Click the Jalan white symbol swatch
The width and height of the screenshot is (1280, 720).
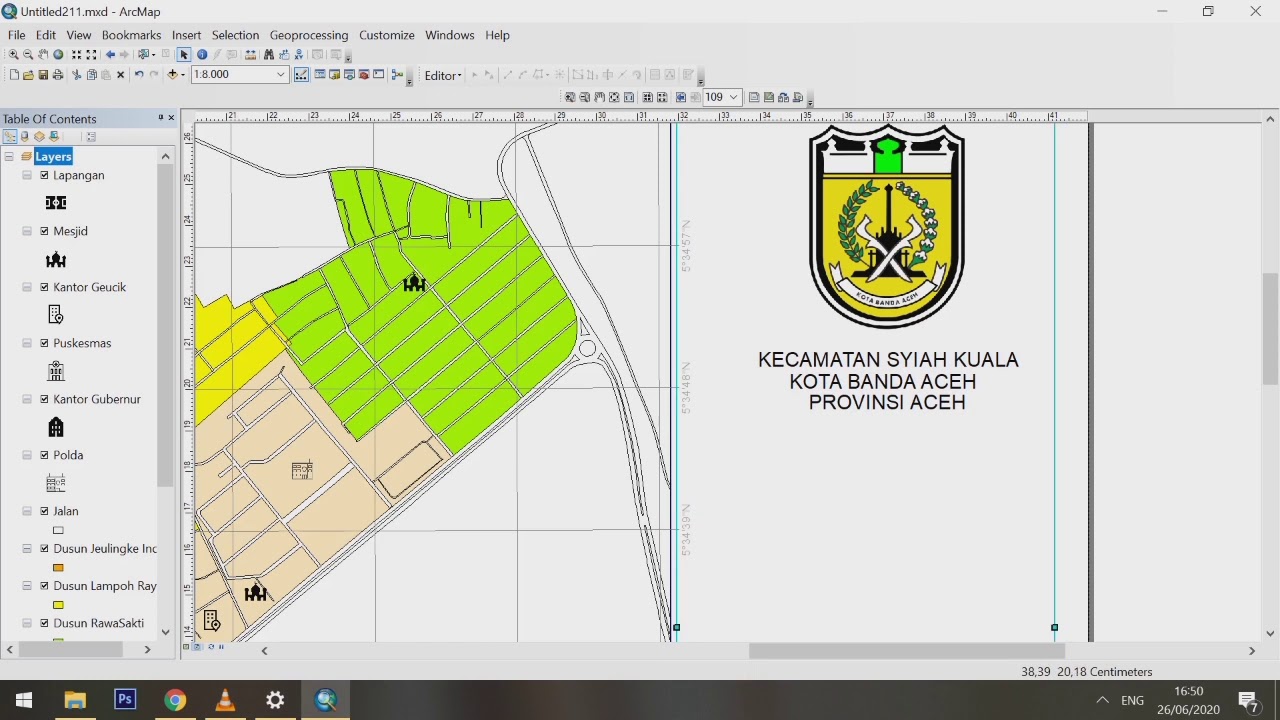tap(58, 530)
